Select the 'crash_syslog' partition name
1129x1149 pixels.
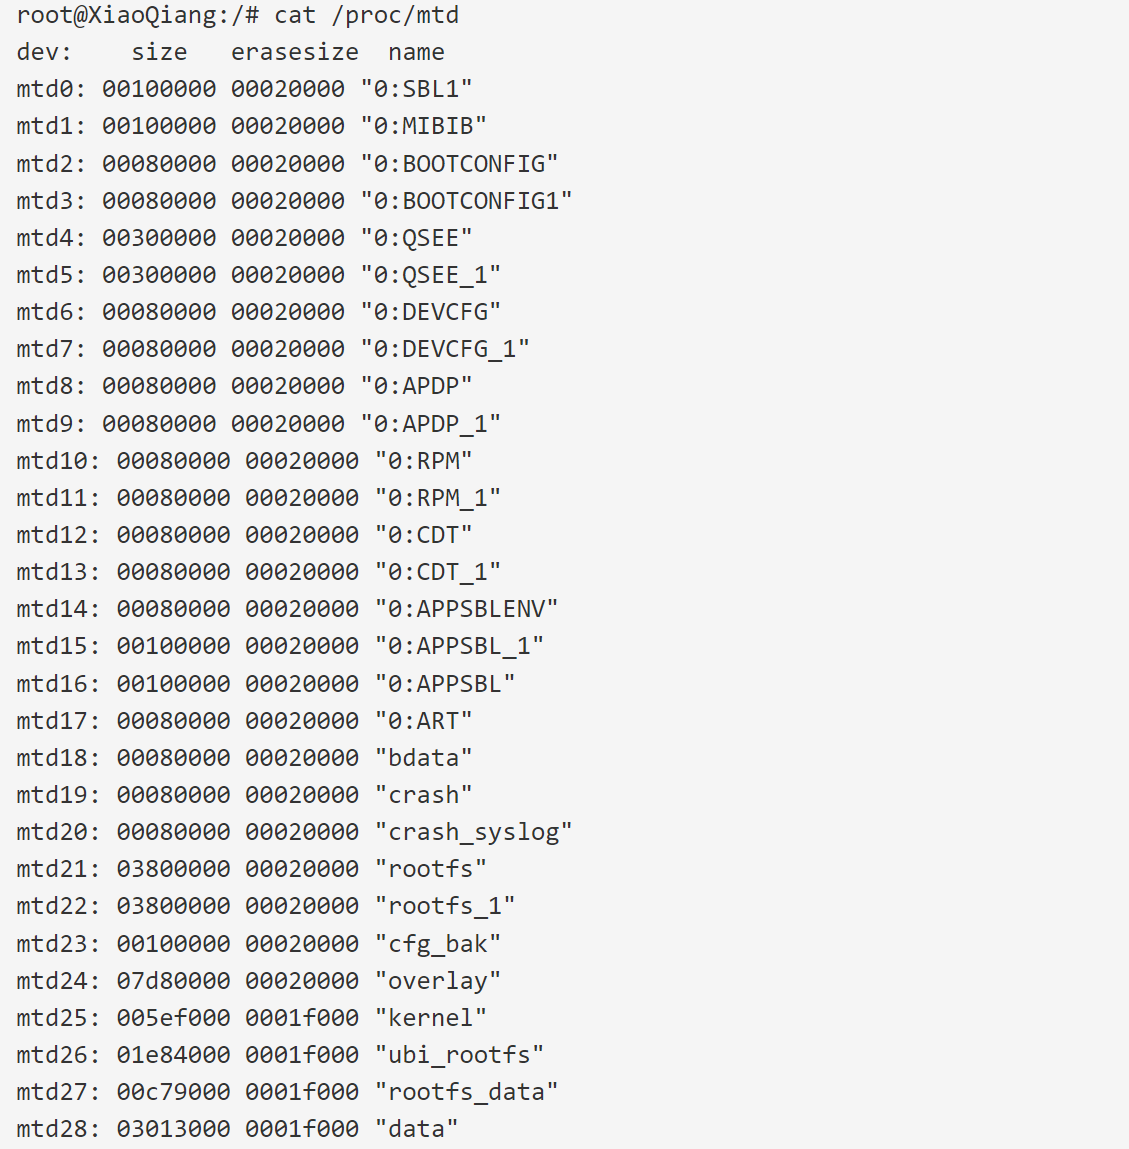click(x=473, y=832)
